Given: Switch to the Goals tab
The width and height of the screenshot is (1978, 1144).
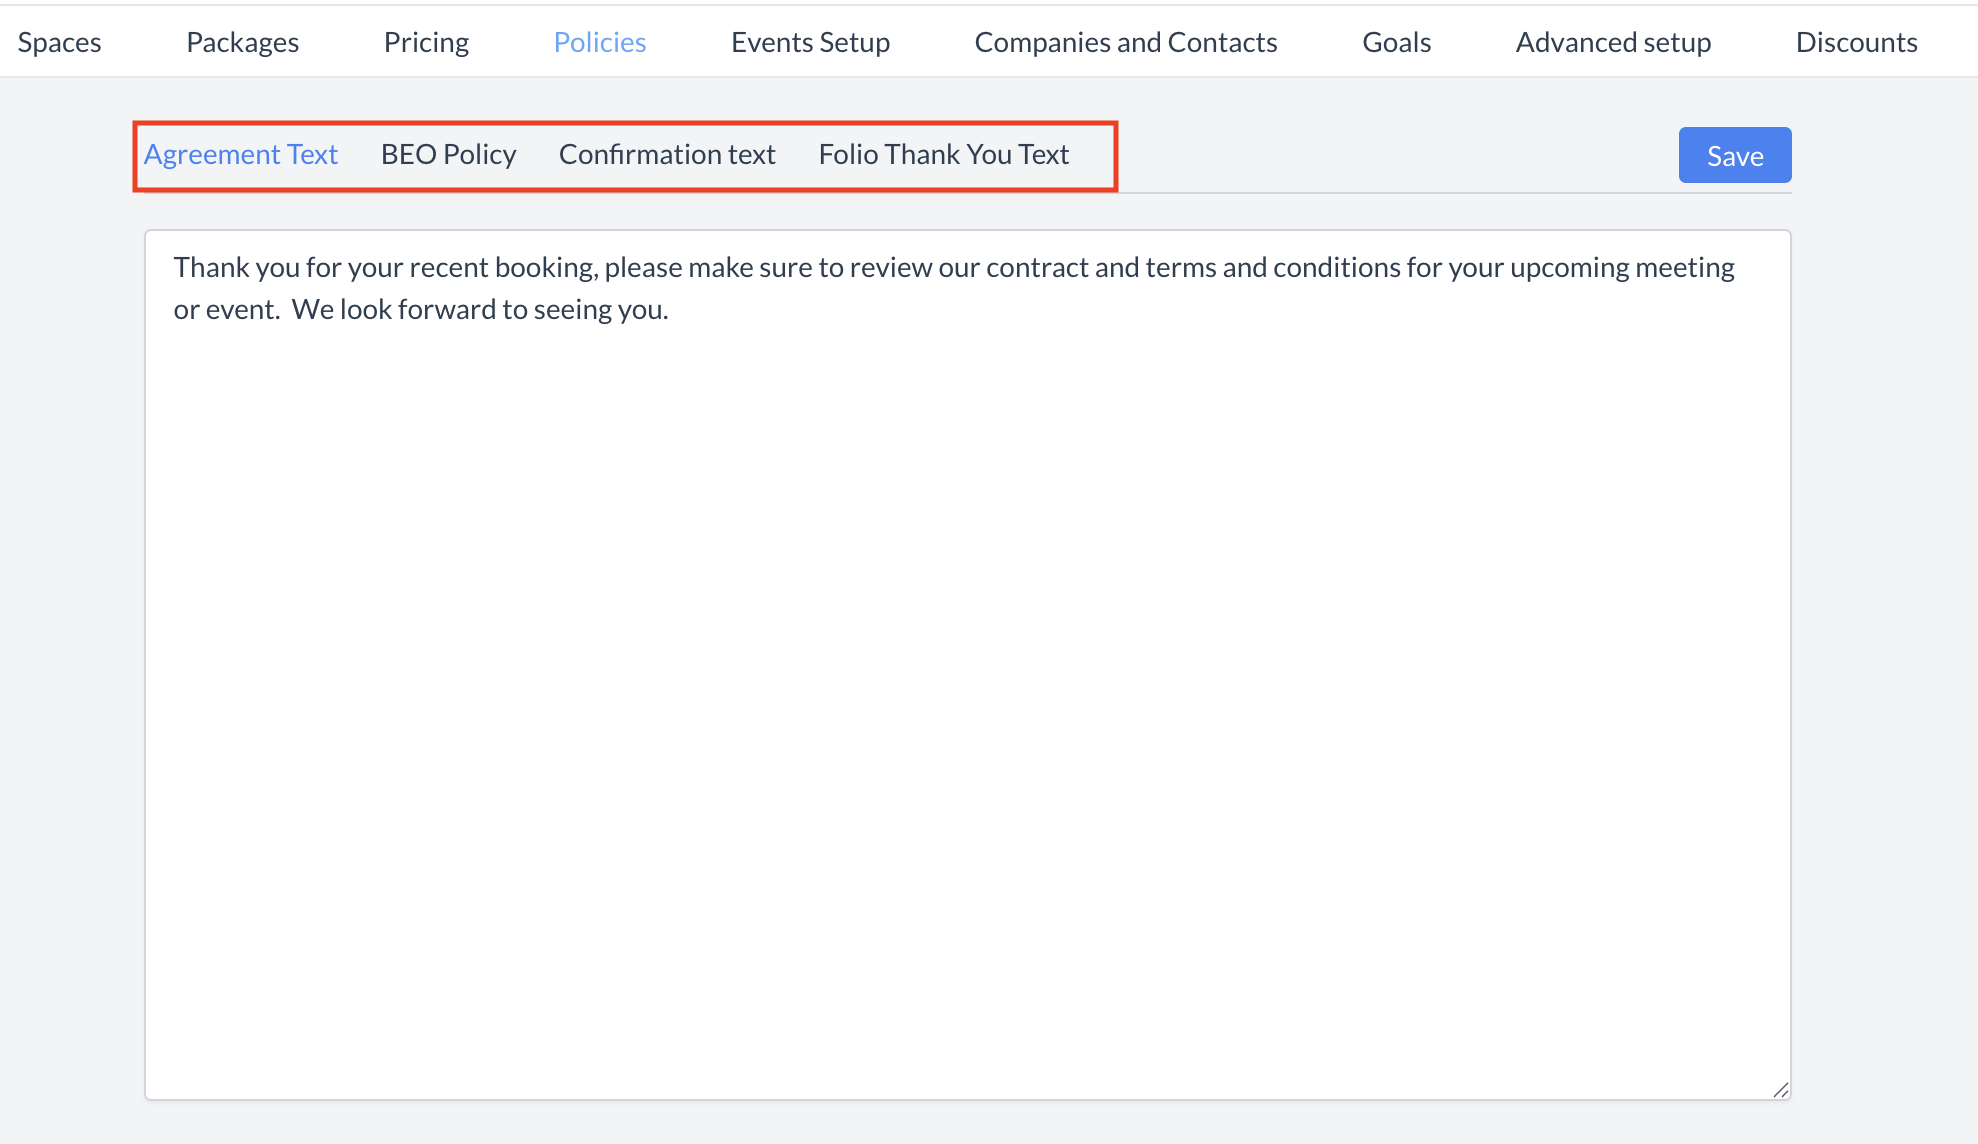Looking at the screenshot, I should coord(1396,42).
